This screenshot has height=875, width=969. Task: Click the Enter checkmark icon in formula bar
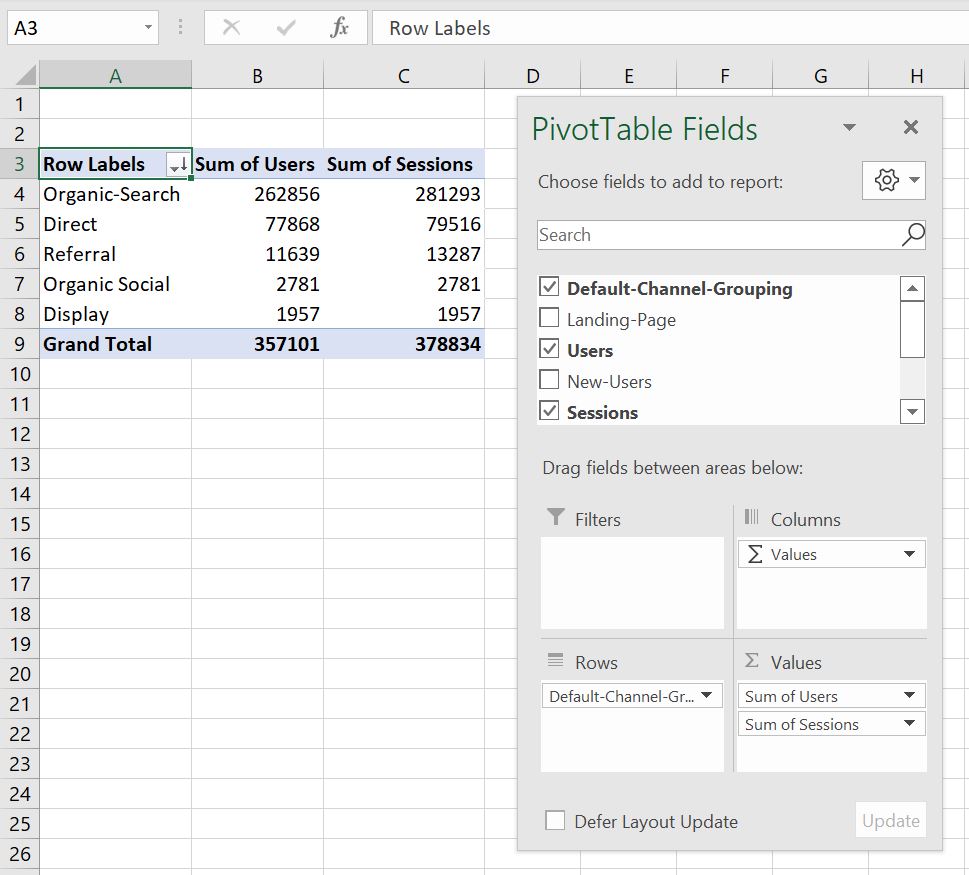pos(286,28)
